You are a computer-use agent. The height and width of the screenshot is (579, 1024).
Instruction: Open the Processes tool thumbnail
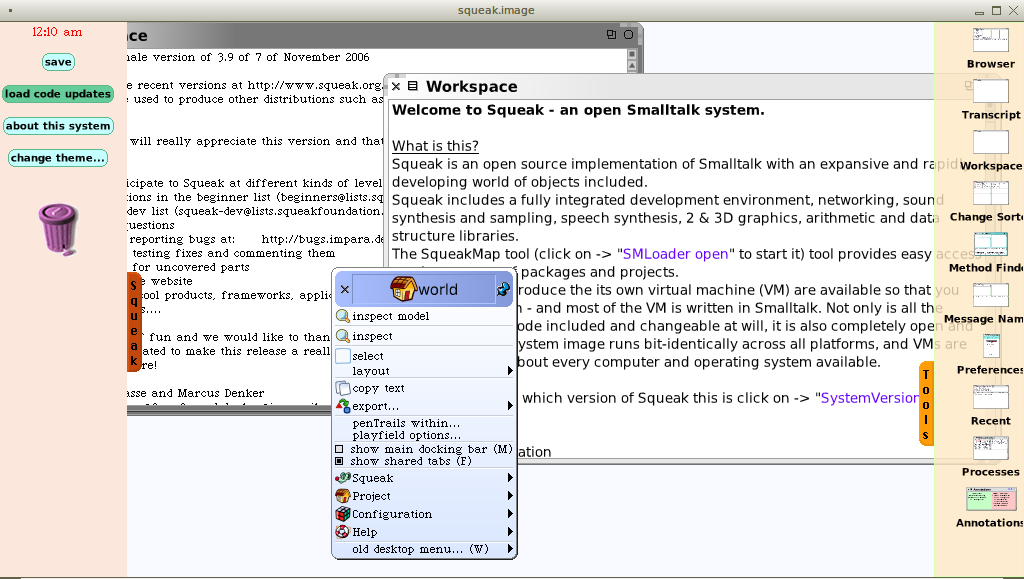990,448
